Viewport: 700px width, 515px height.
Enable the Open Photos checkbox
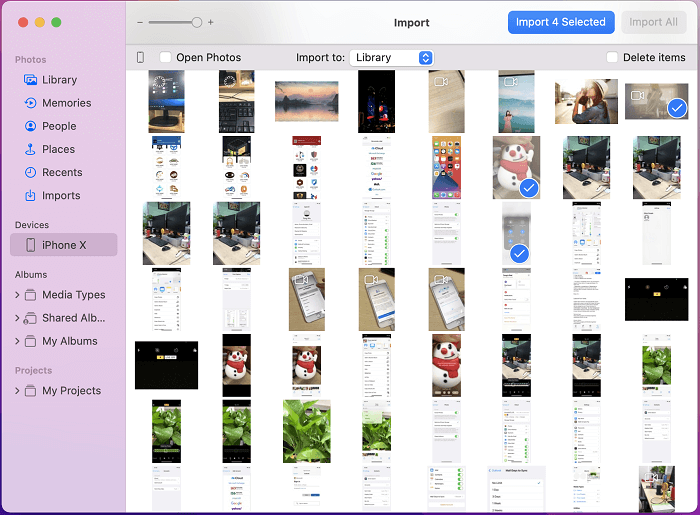click(166, 58)
